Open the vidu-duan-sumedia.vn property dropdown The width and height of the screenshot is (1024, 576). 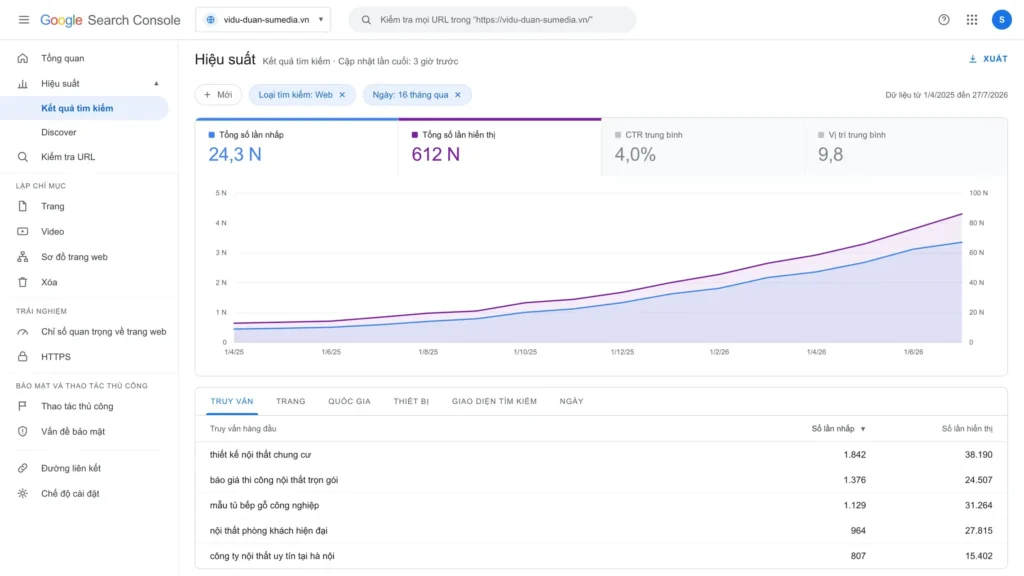point(263,20)
